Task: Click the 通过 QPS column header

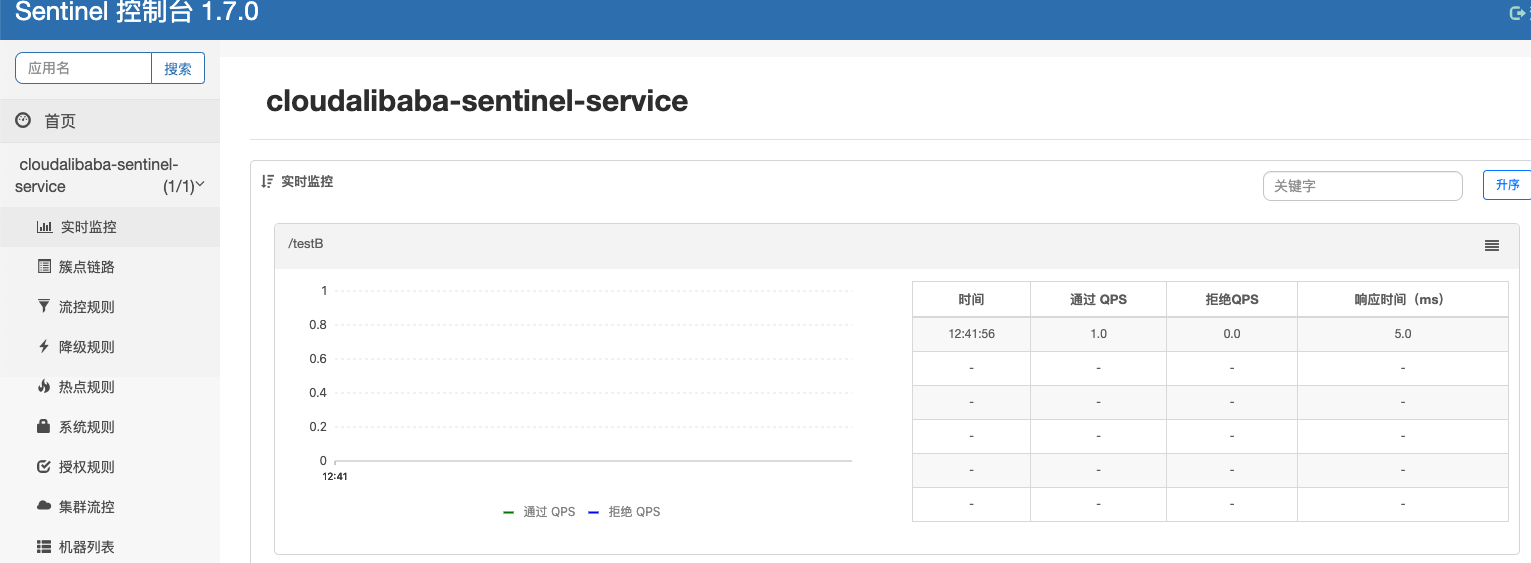Action: click(1098, 299)
